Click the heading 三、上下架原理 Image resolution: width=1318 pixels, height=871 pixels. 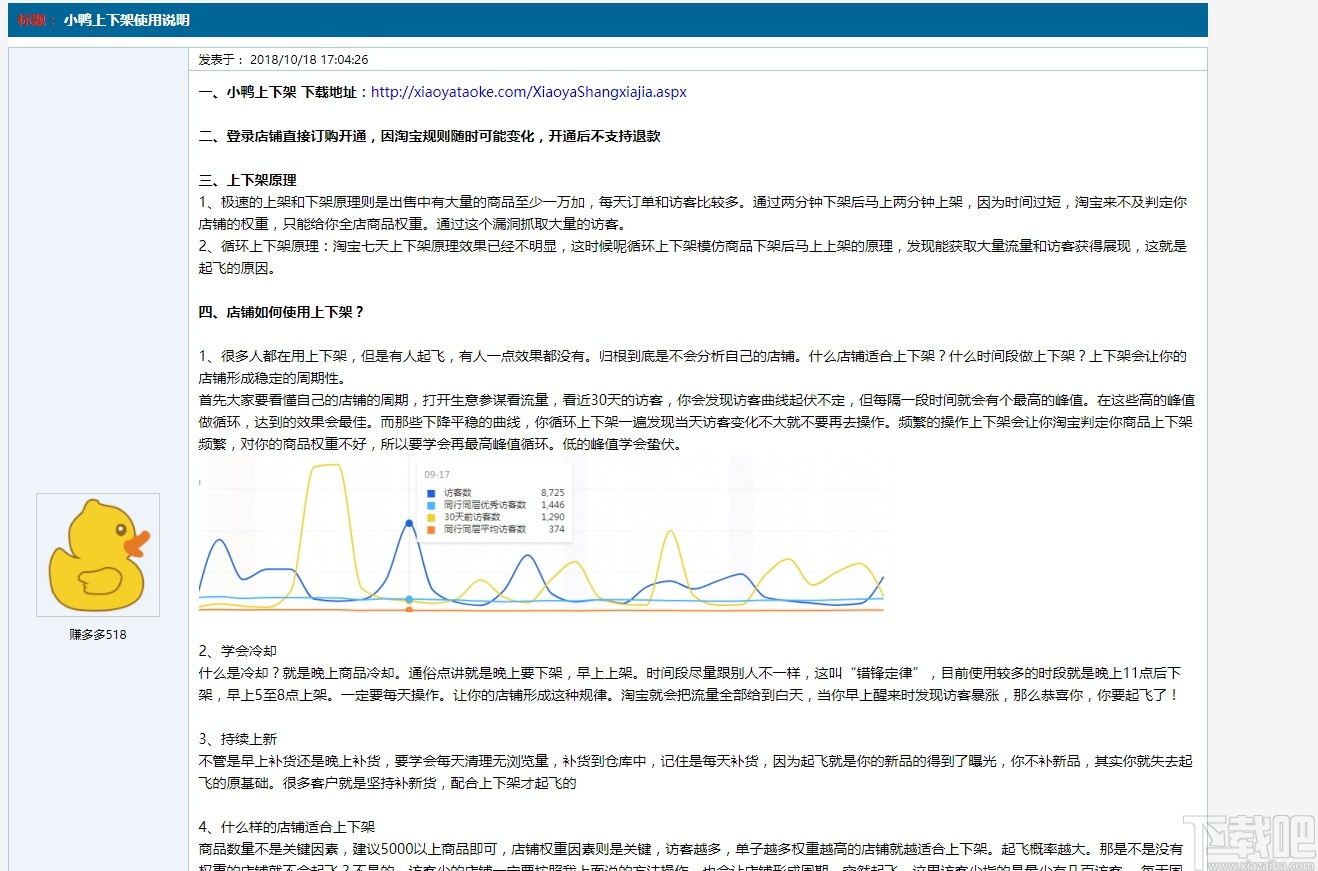point(247,180)
